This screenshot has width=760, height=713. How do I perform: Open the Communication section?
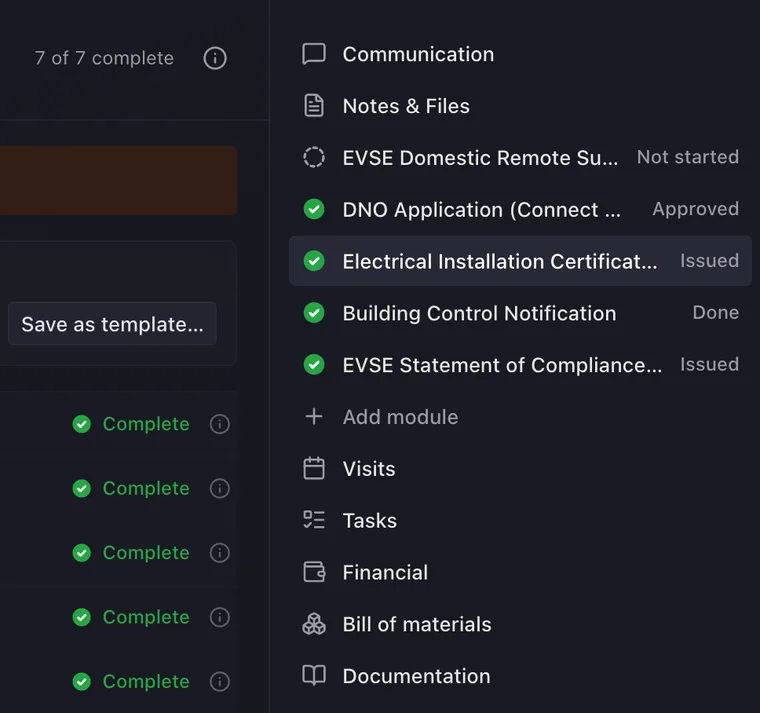click(520, 54)
